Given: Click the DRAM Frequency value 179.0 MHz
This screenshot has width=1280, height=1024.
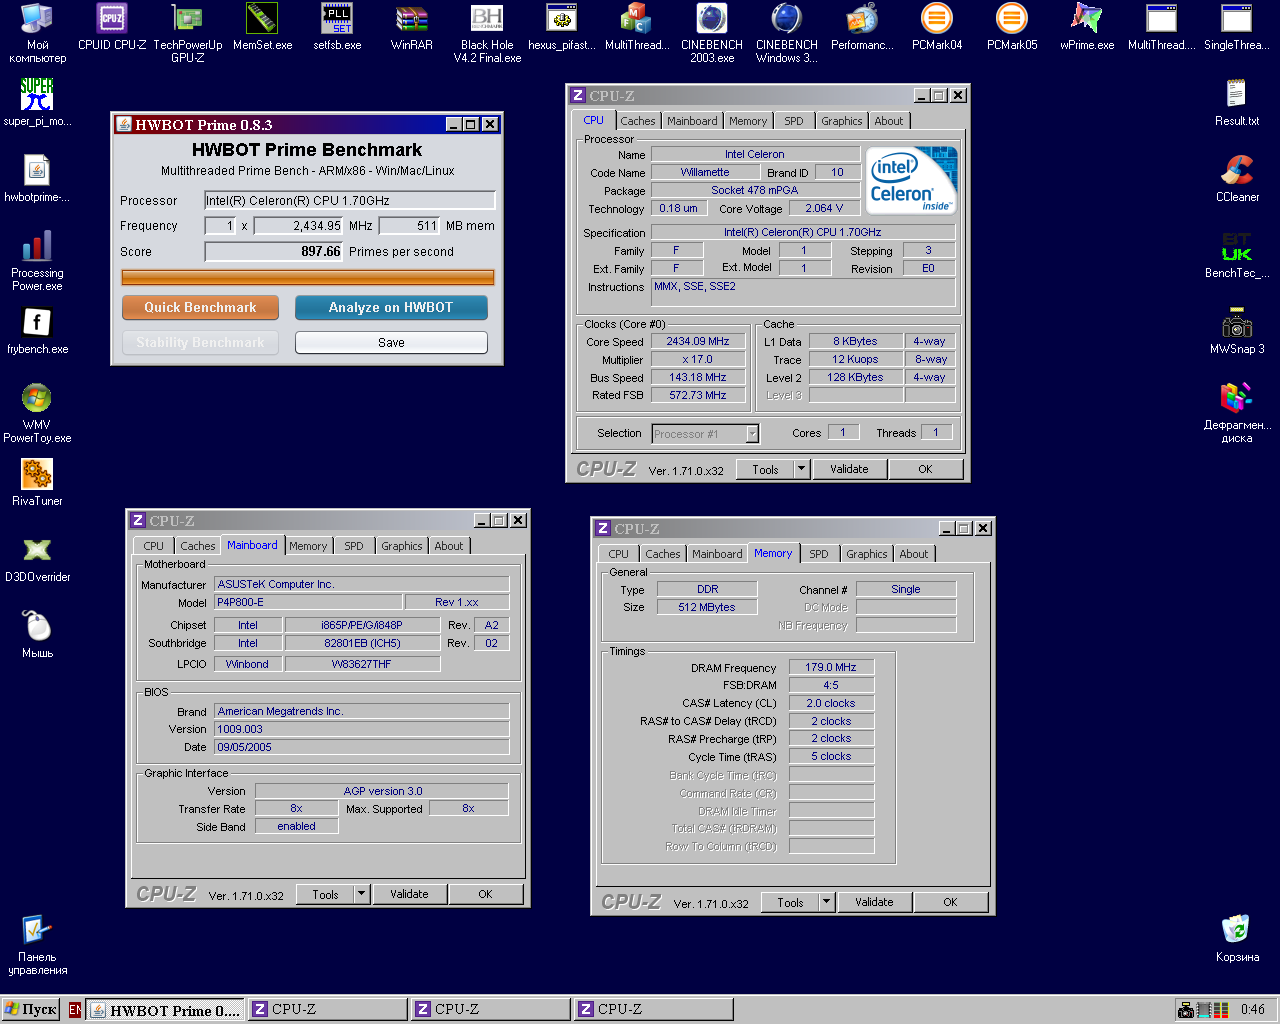Looking at the screenshot, I should click(831, 667).
